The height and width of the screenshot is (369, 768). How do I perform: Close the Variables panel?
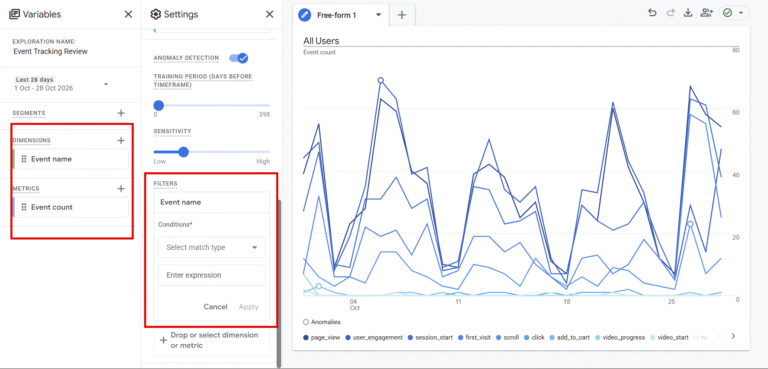128,14
